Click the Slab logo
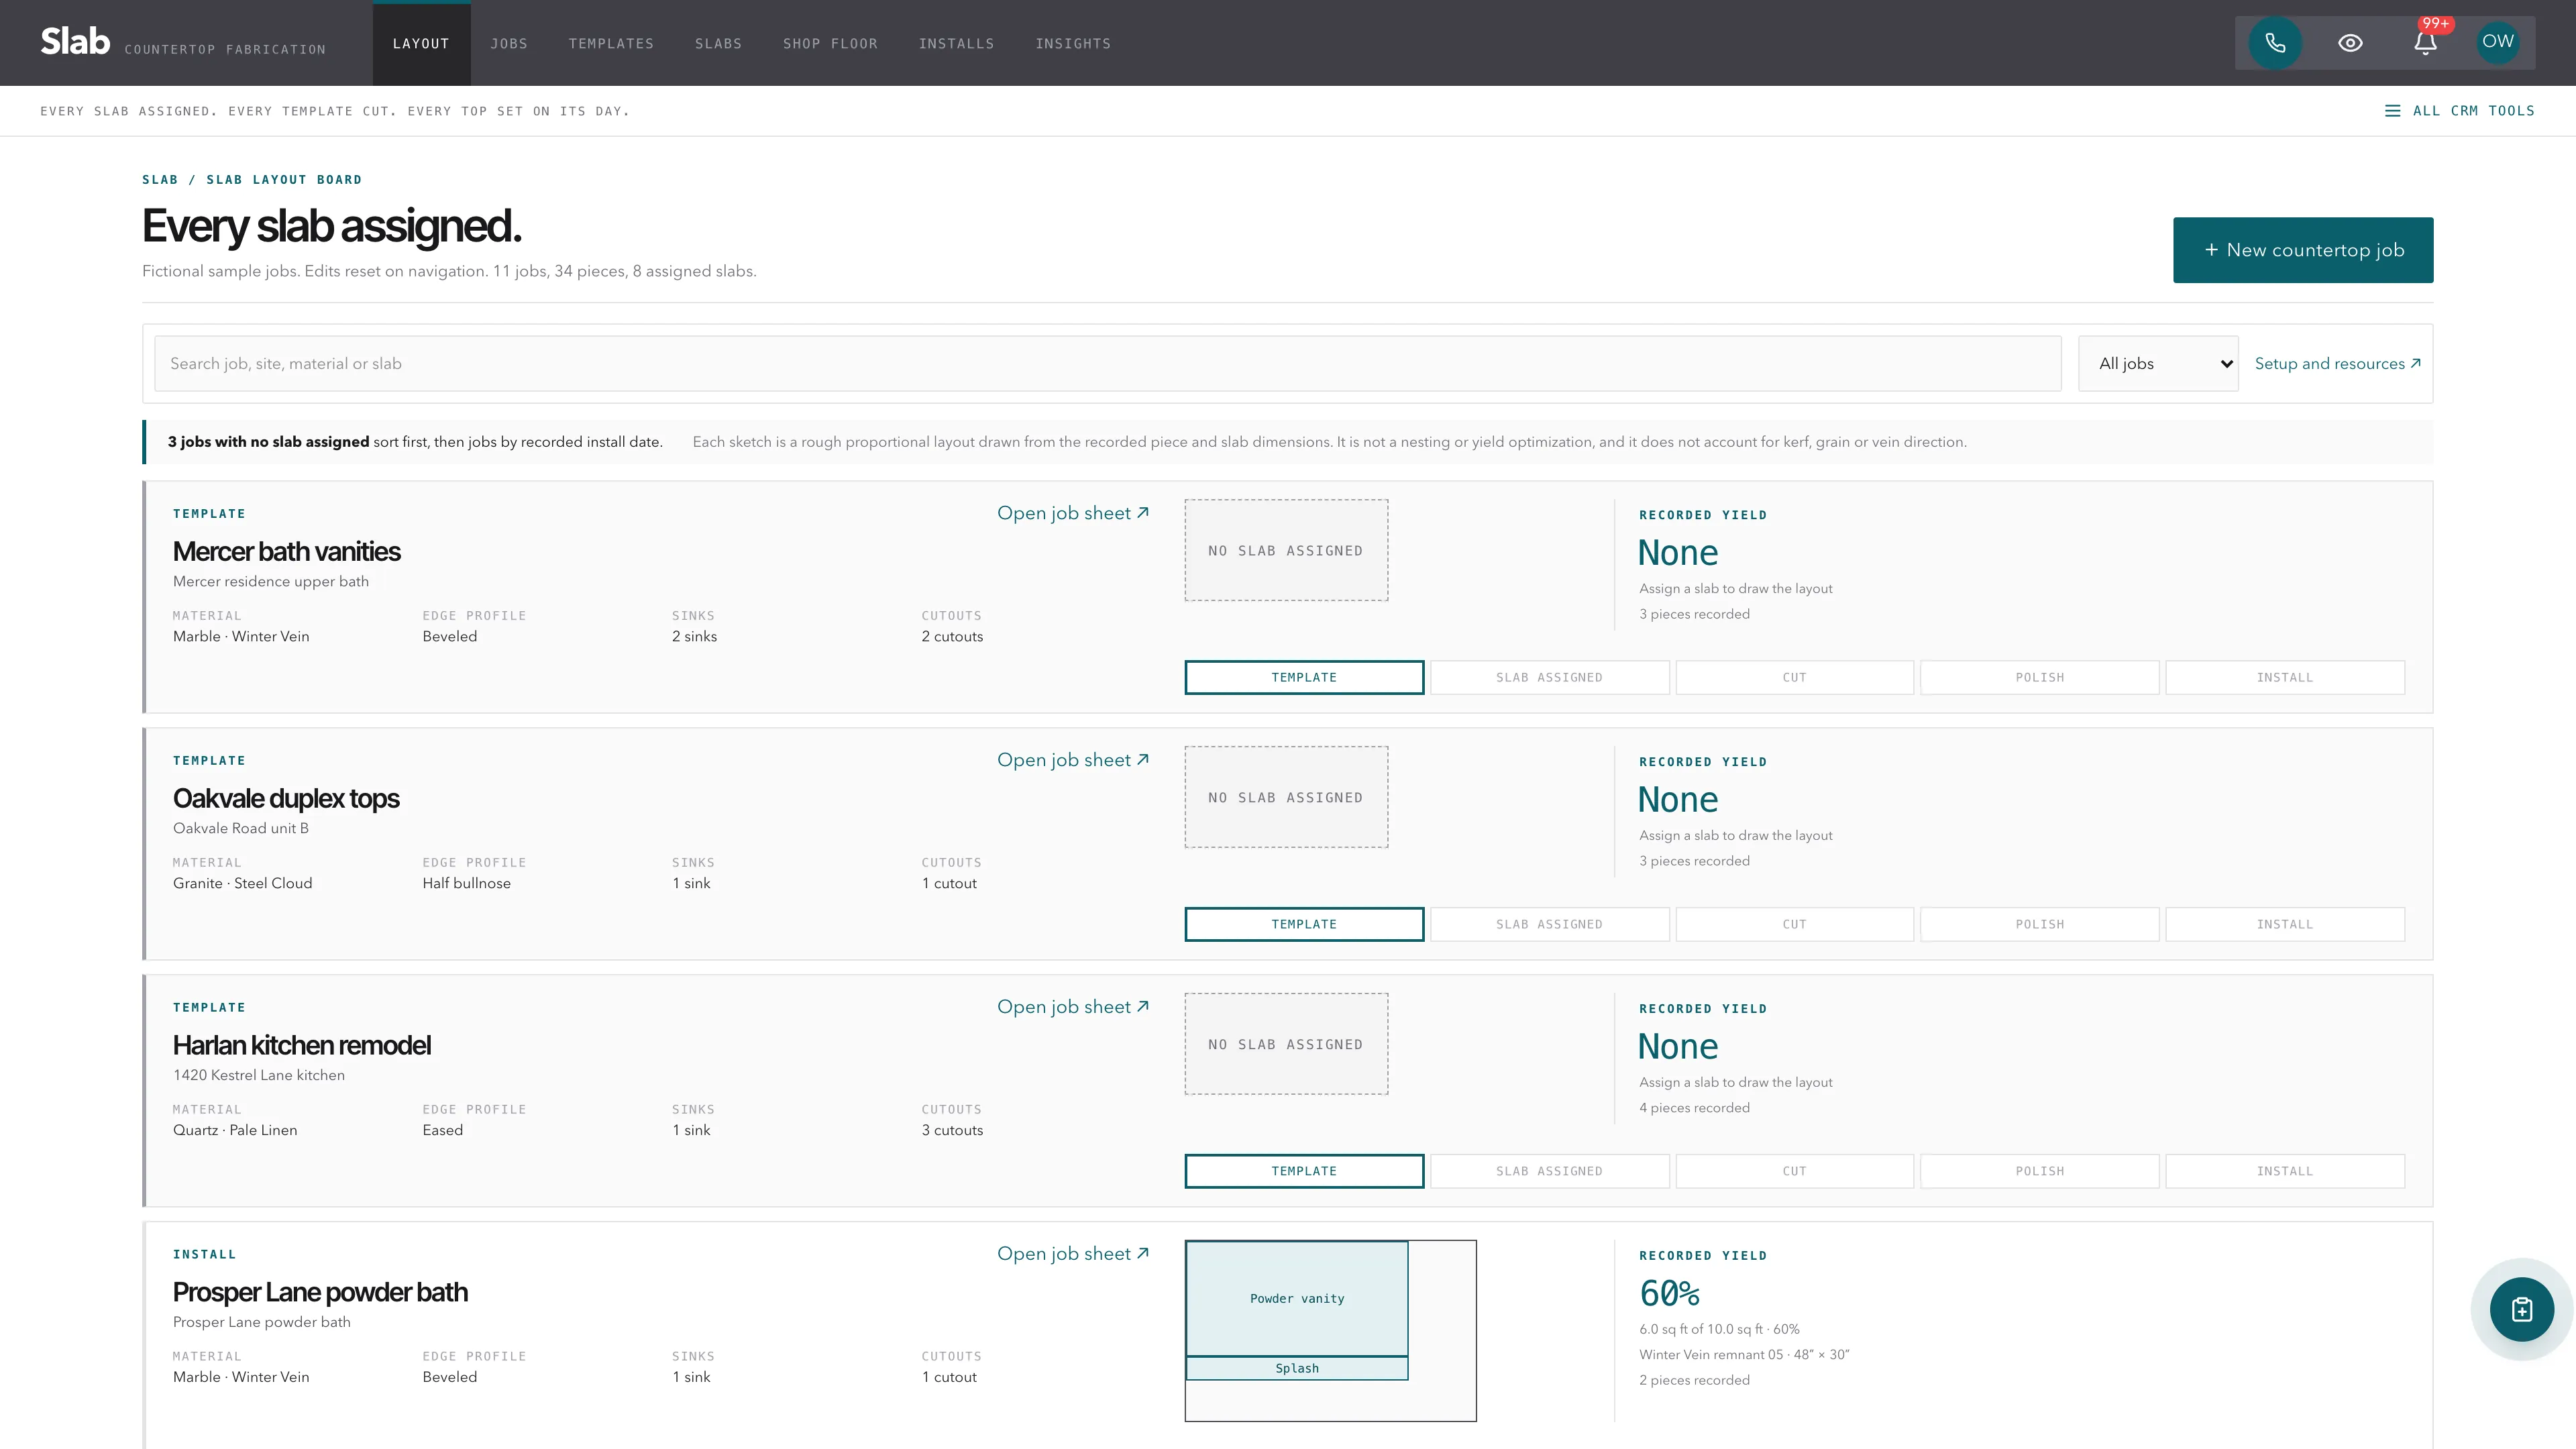 click(75, 41)
